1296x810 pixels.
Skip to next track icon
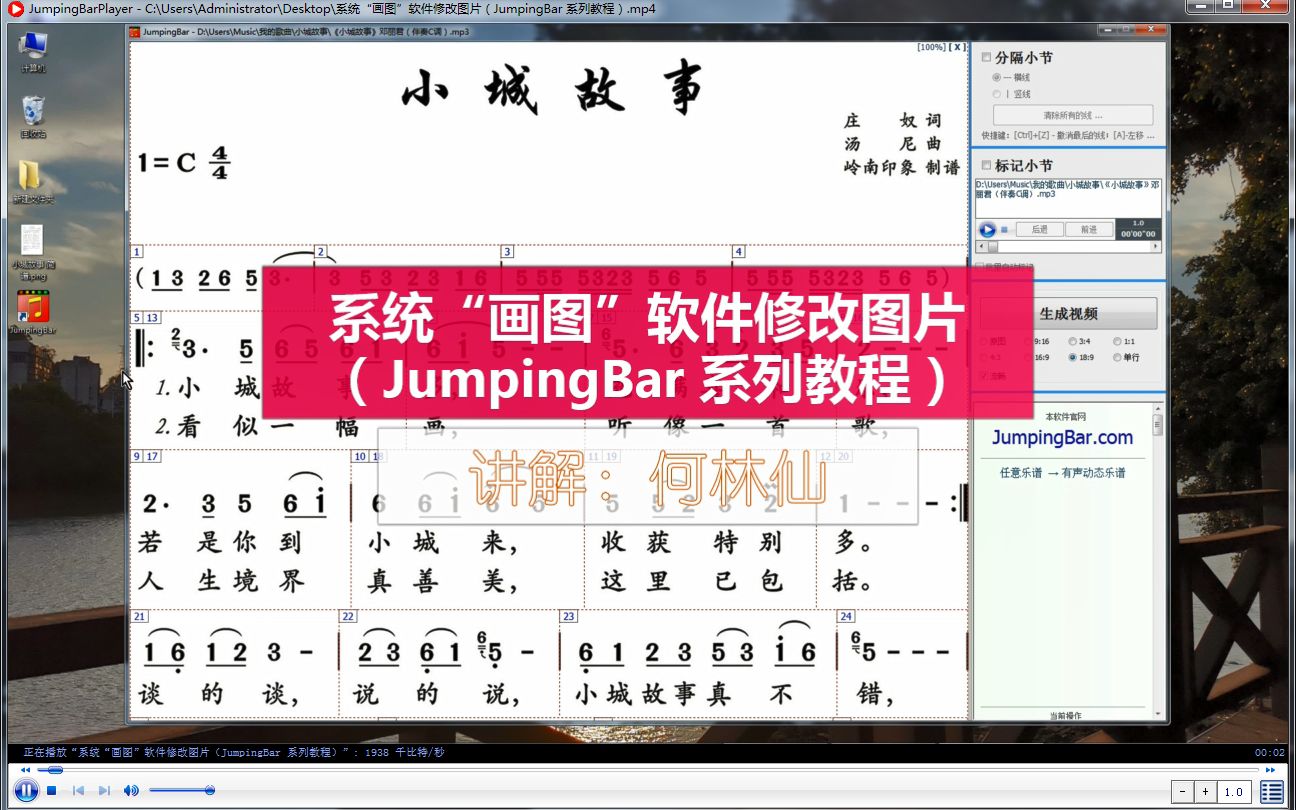[104, 791]
